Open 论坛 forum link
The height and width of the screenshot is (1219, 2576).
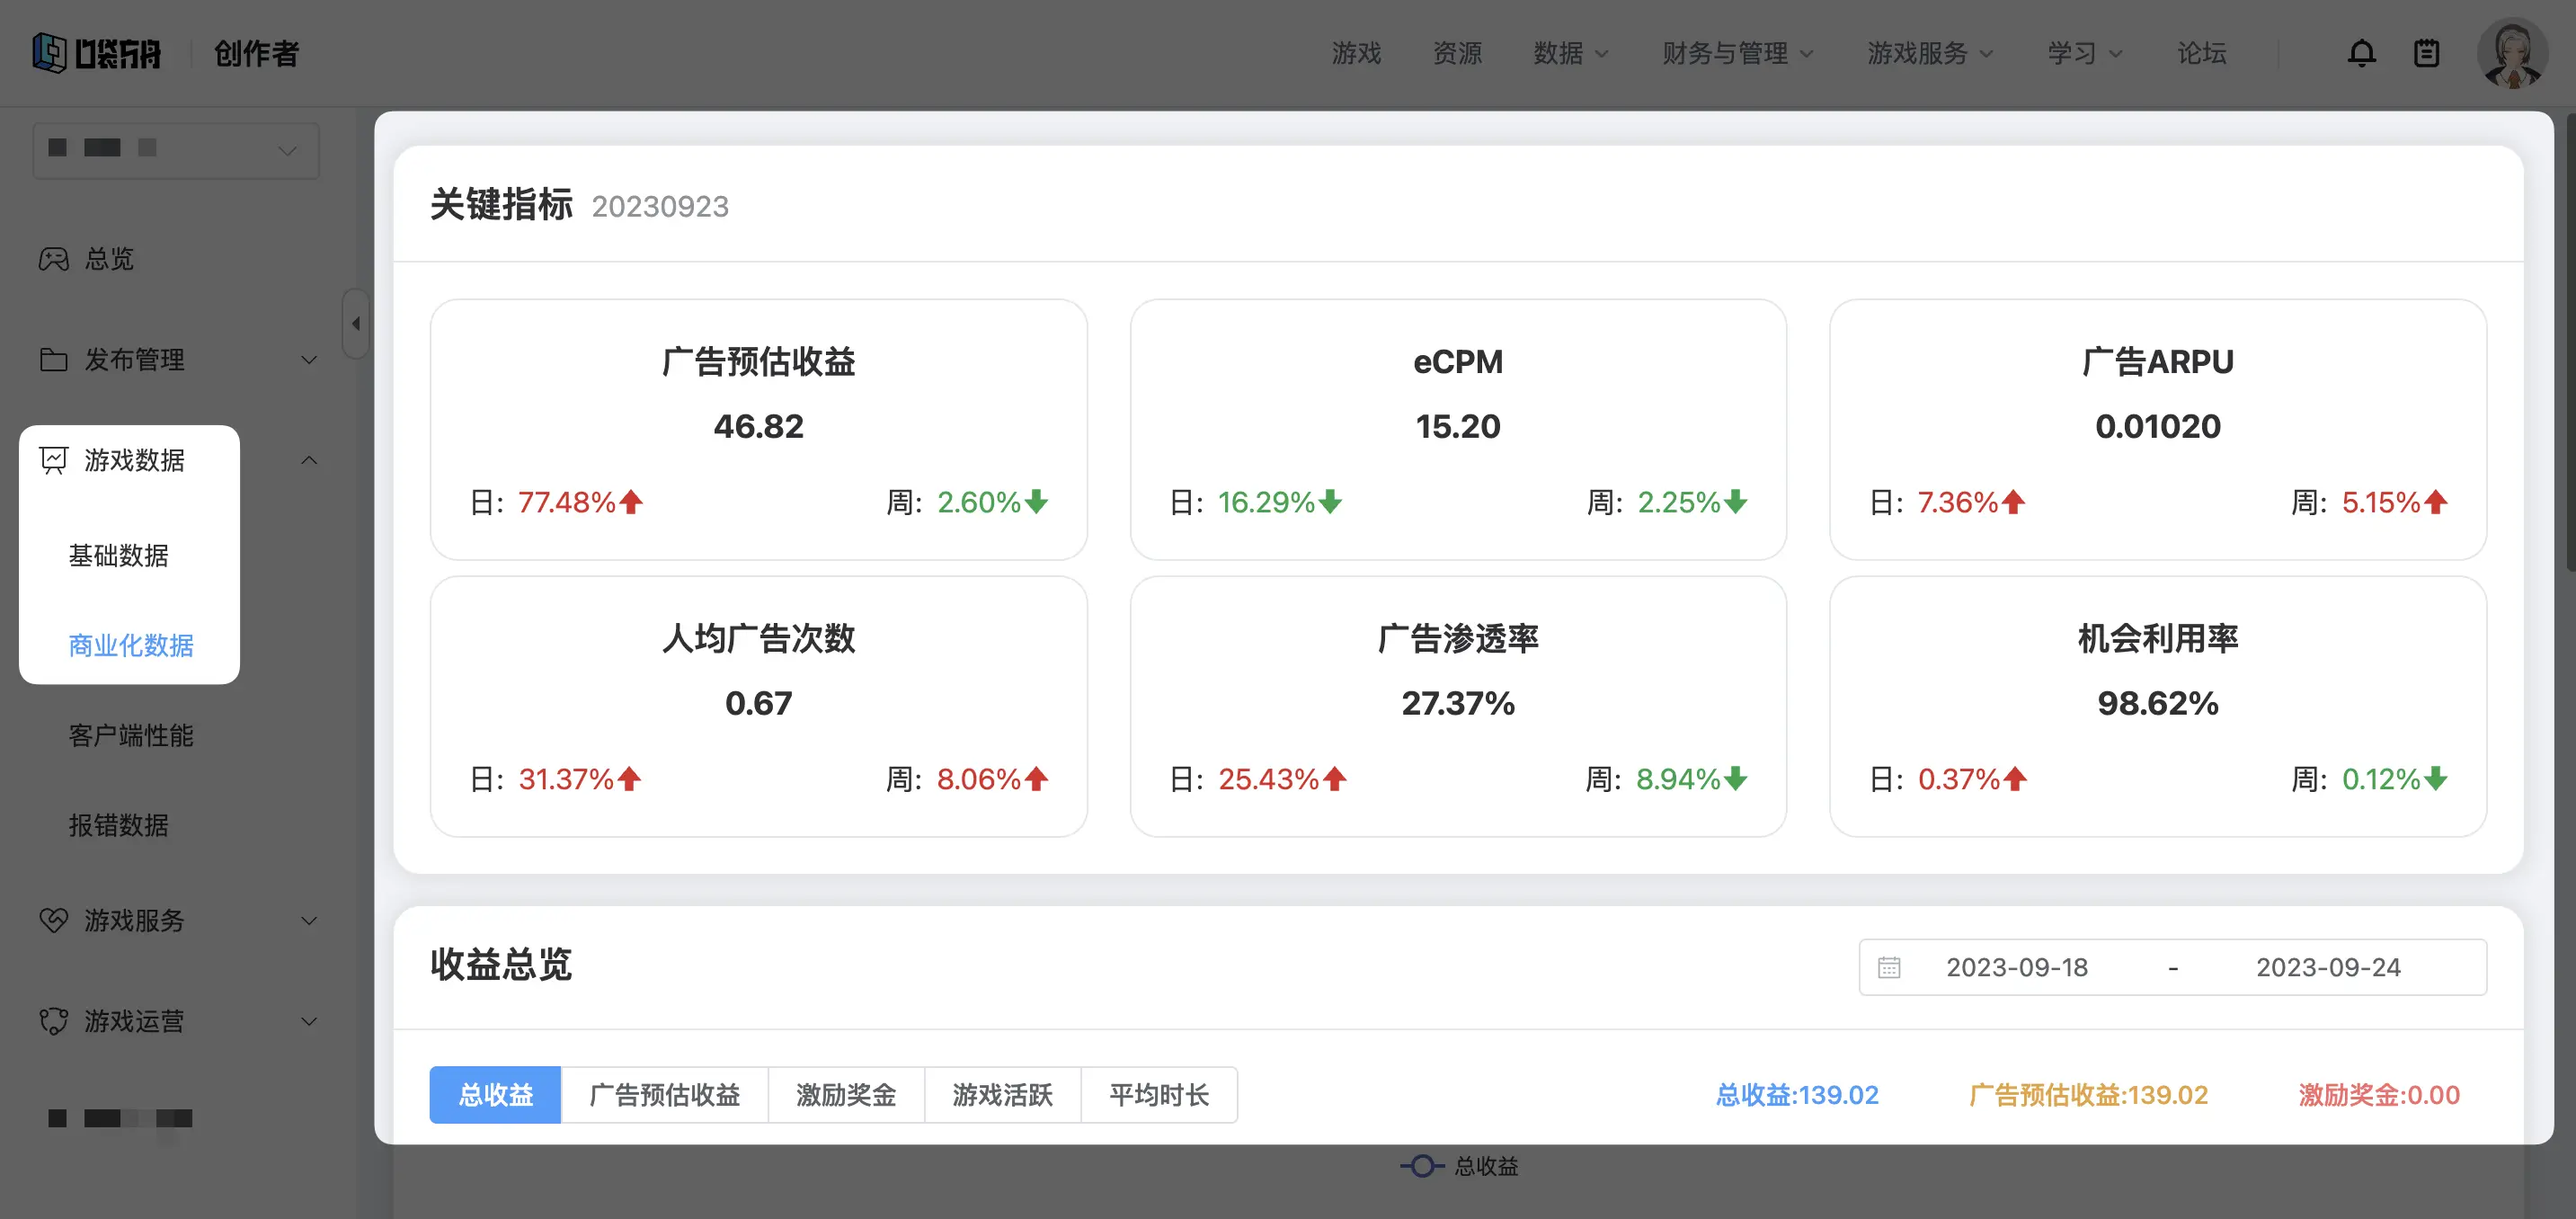coord(2201,53)
